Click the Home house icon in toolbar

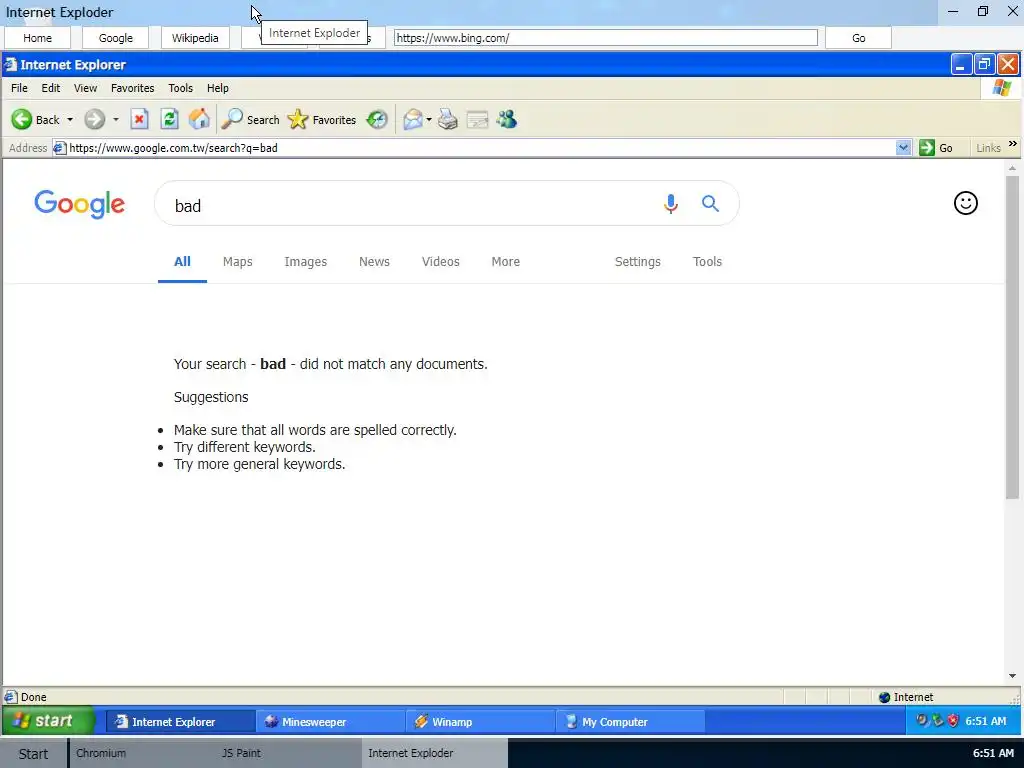pos(199,120)
